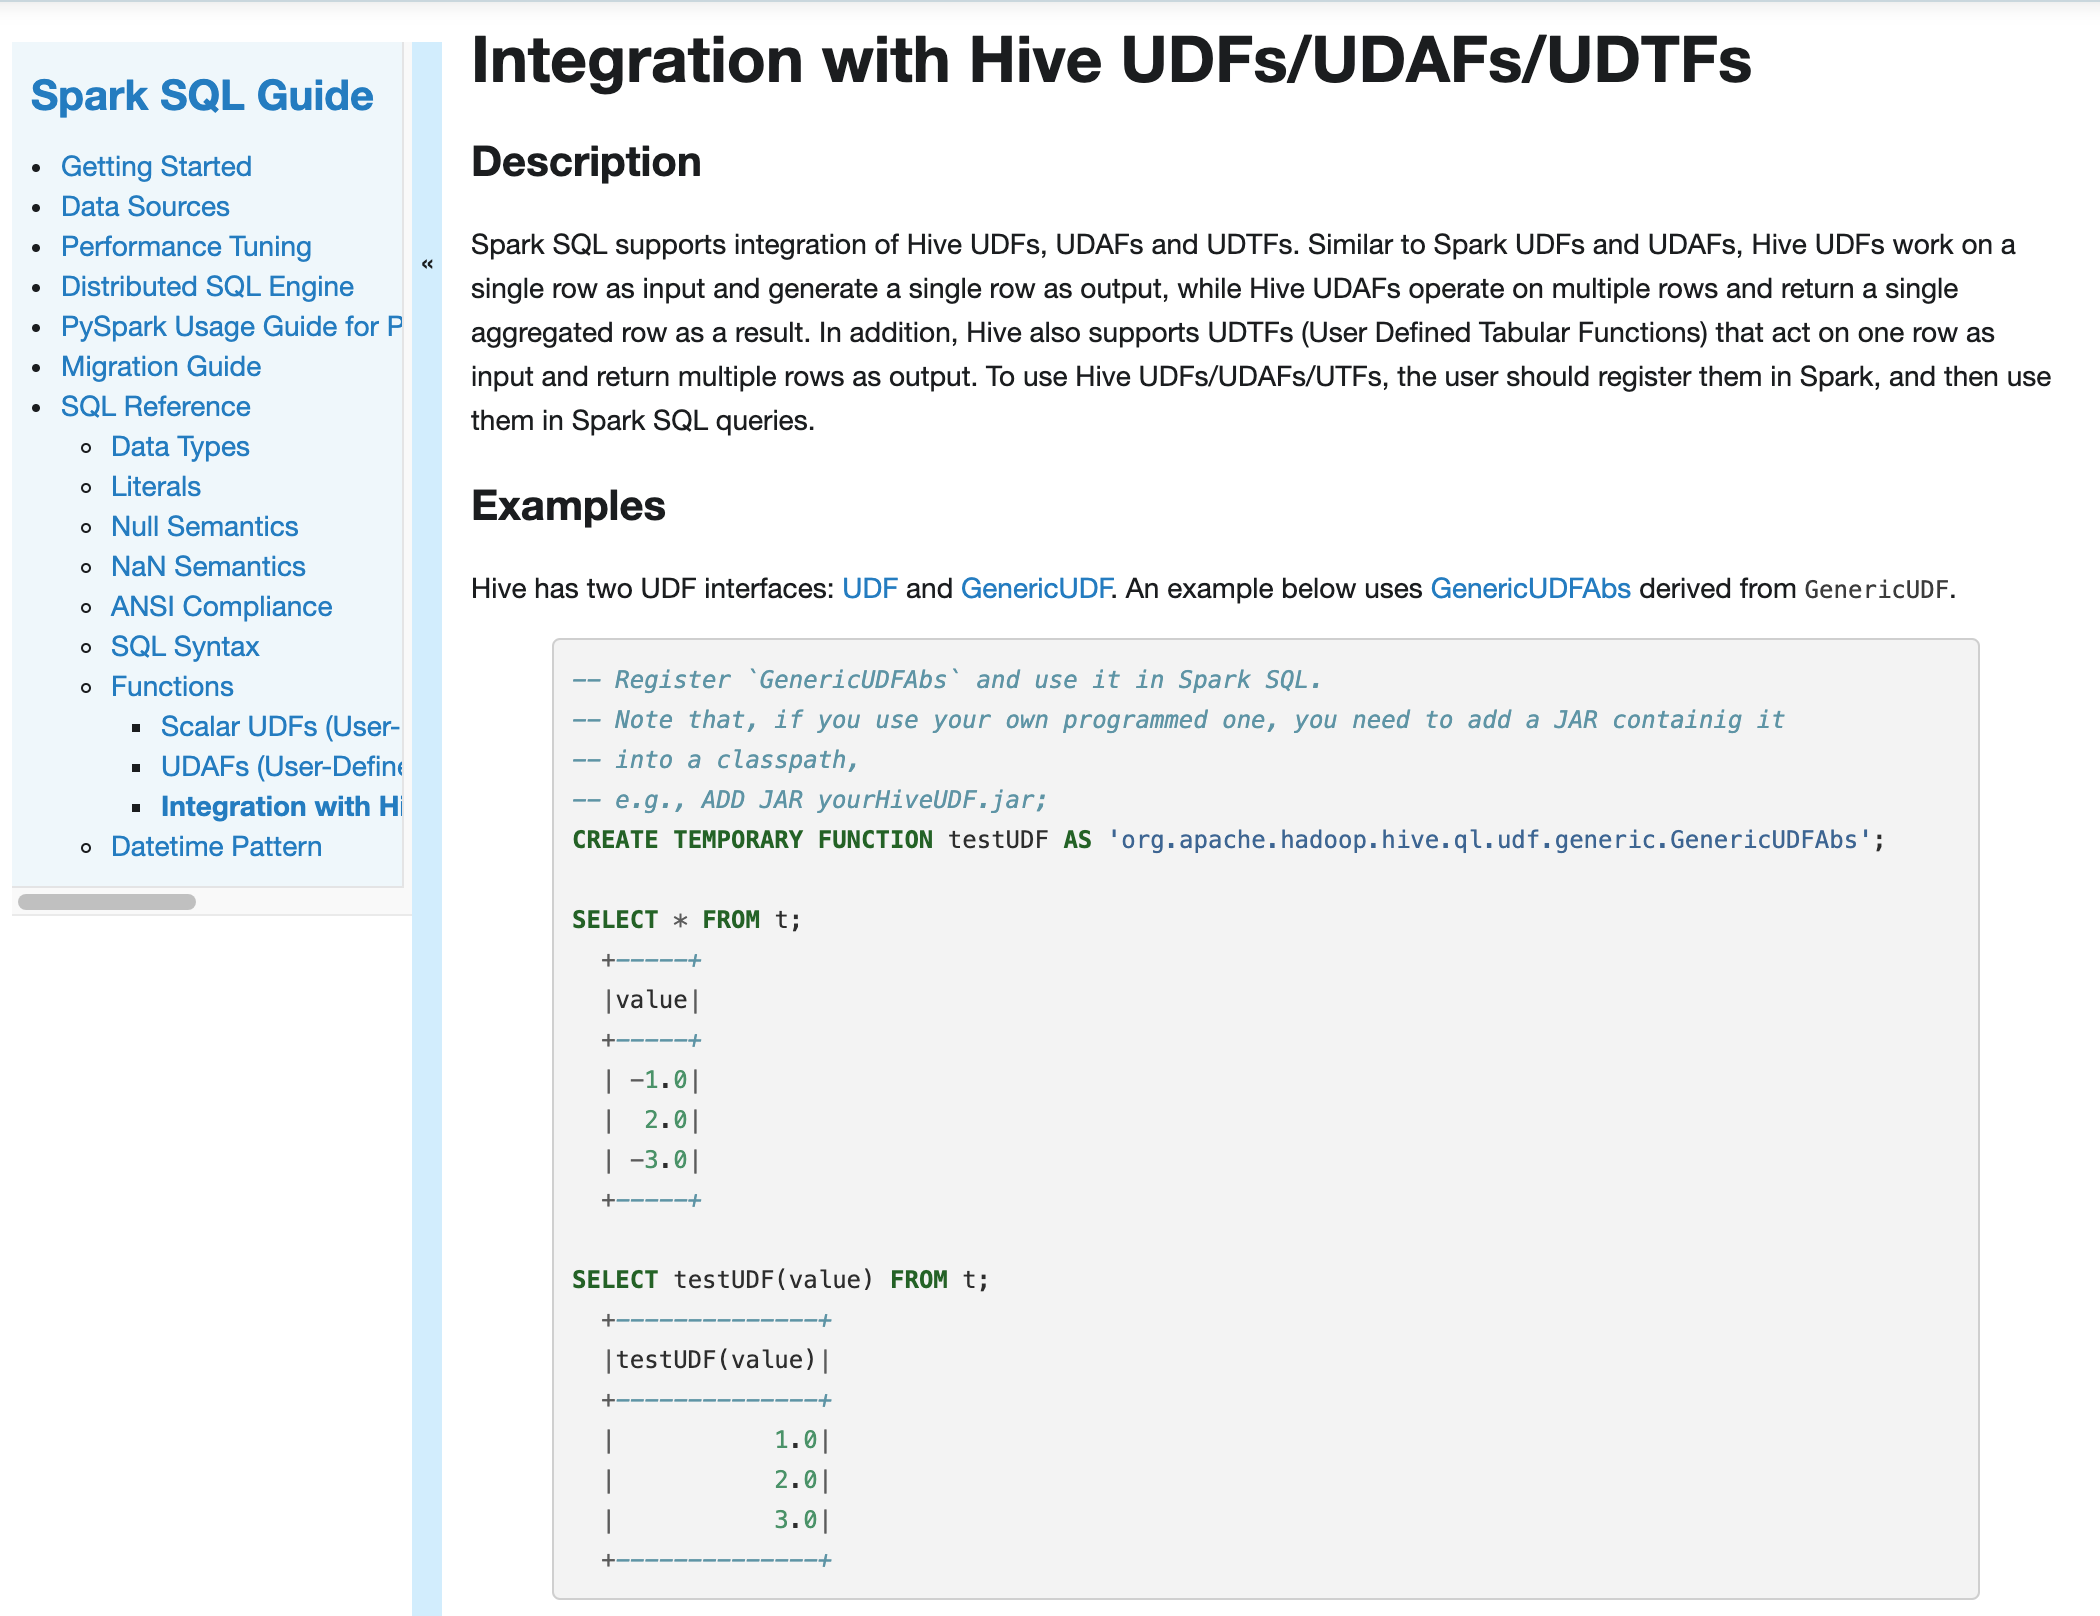
Task: Select ANSI Compliance in the sidebar
Action: pos(221,606)
